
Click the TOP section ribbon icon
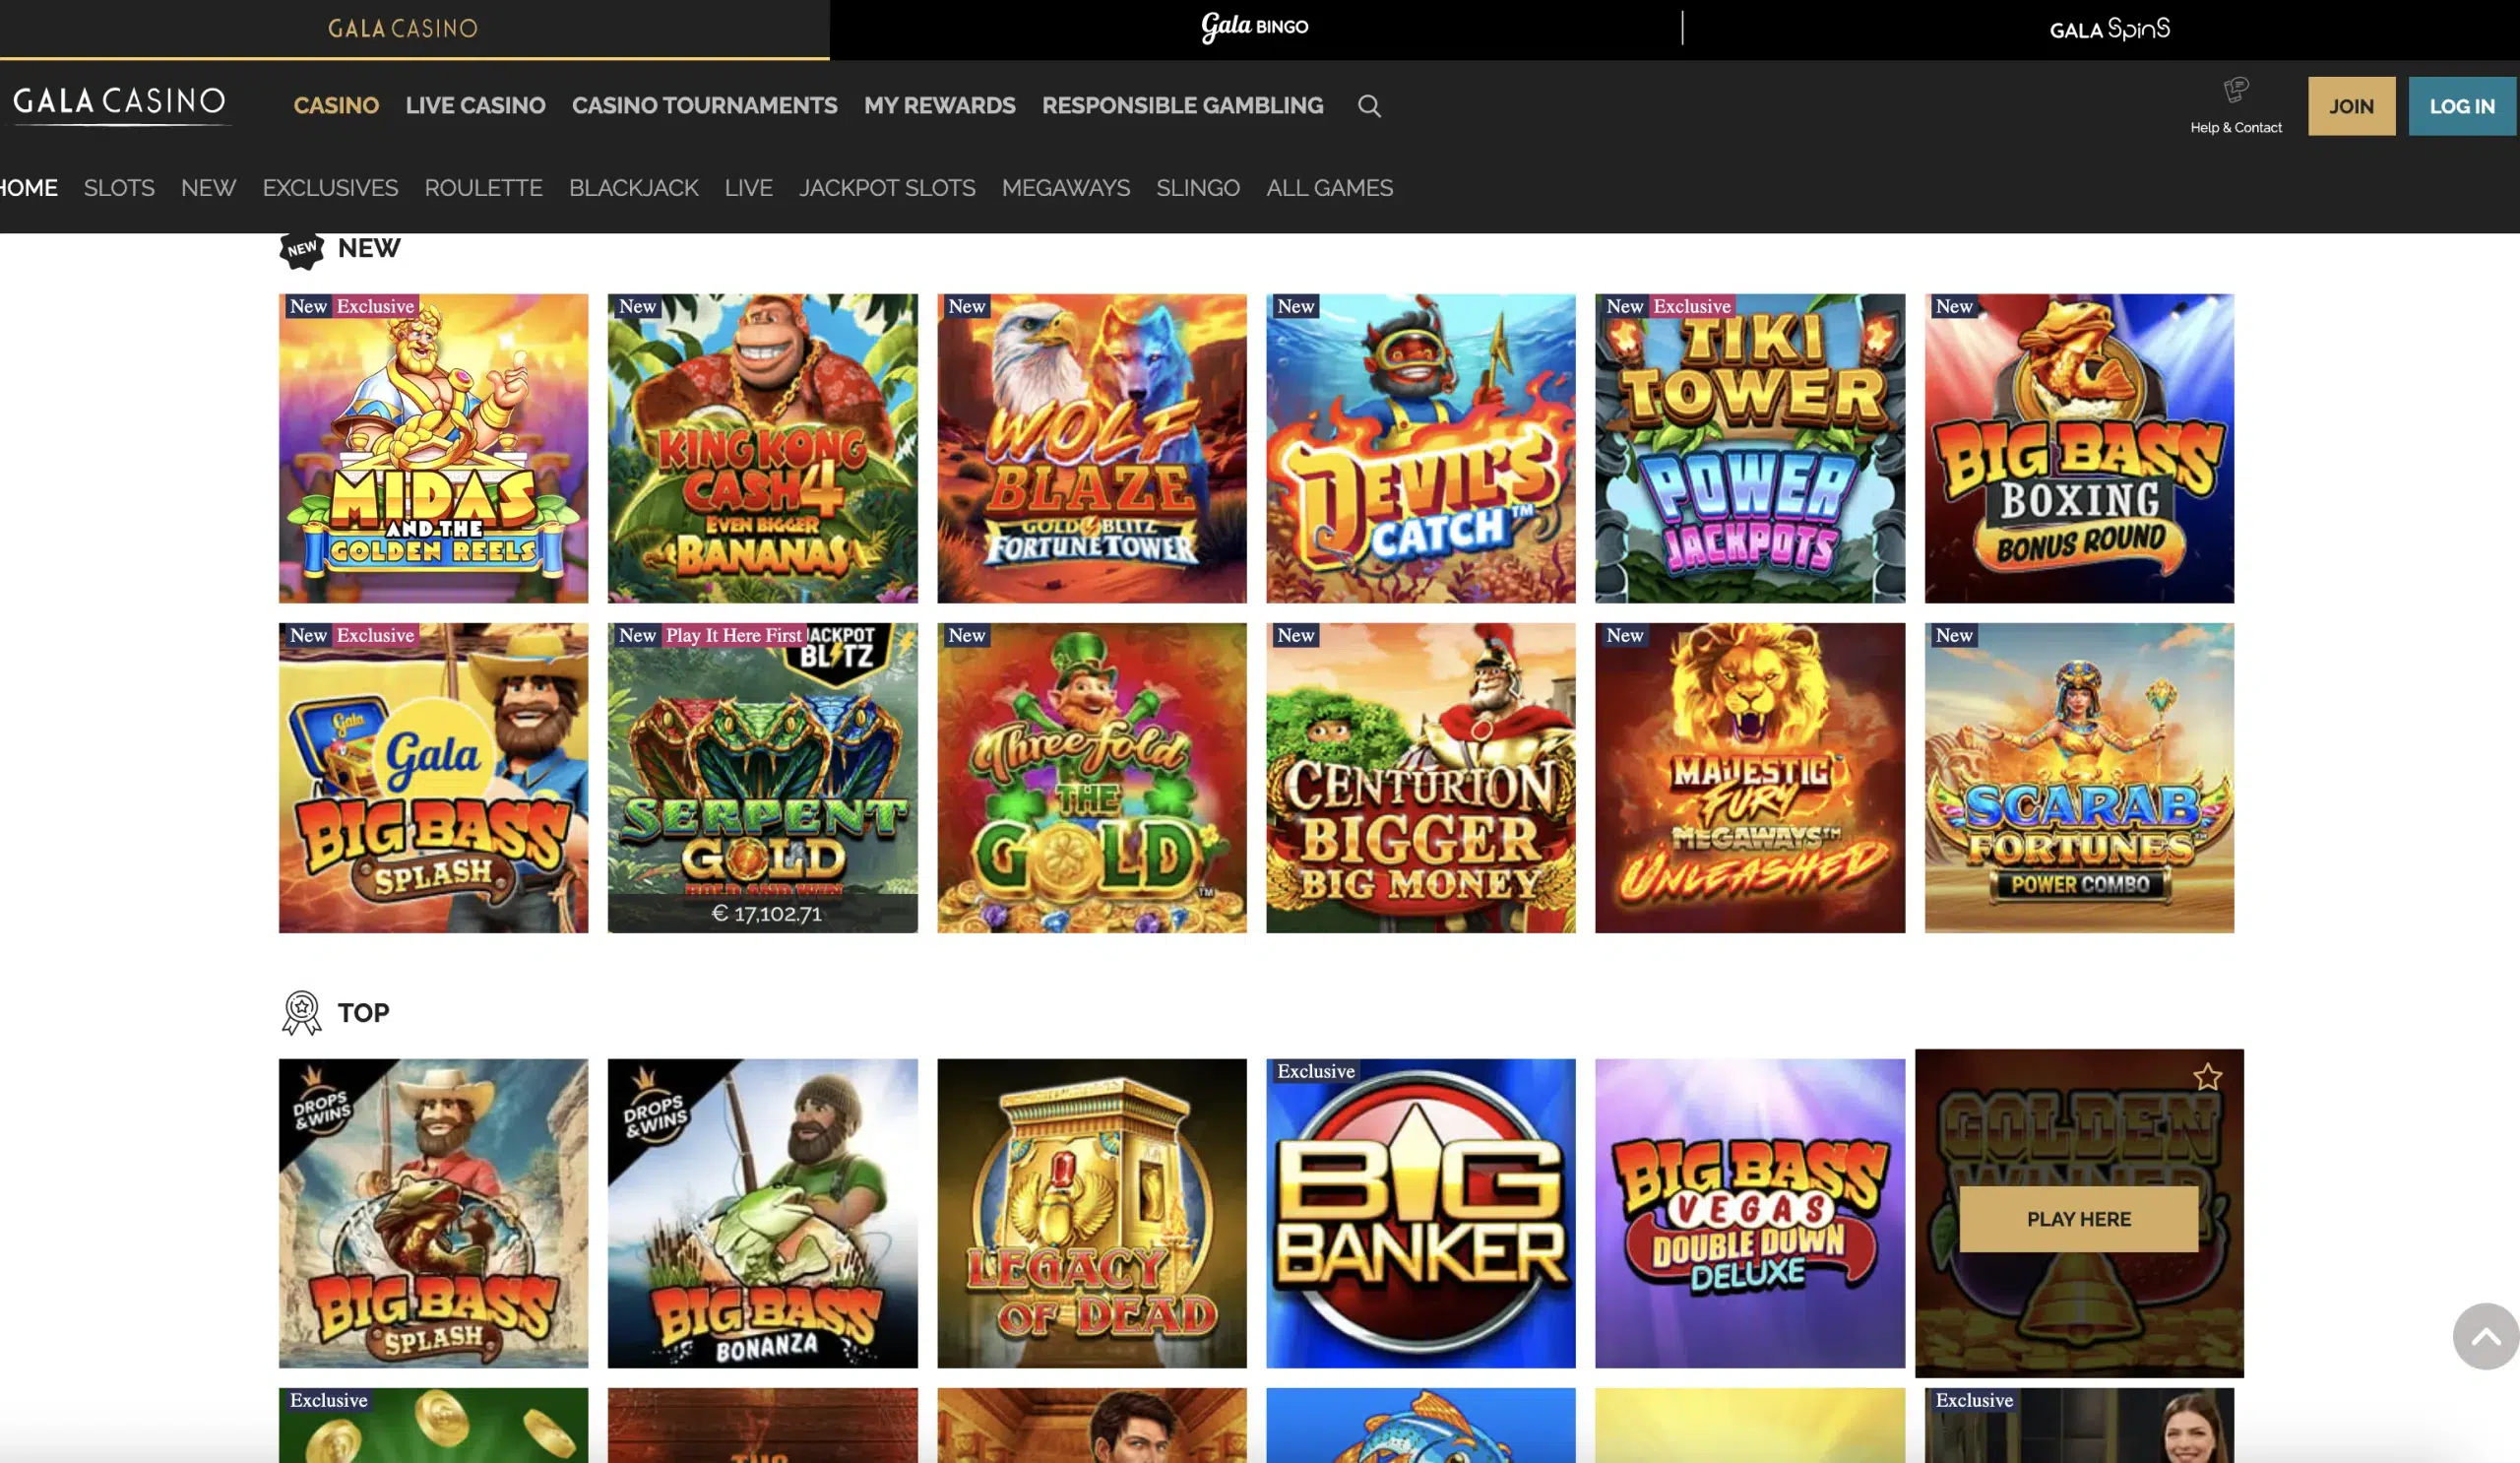click(301, 1012)
